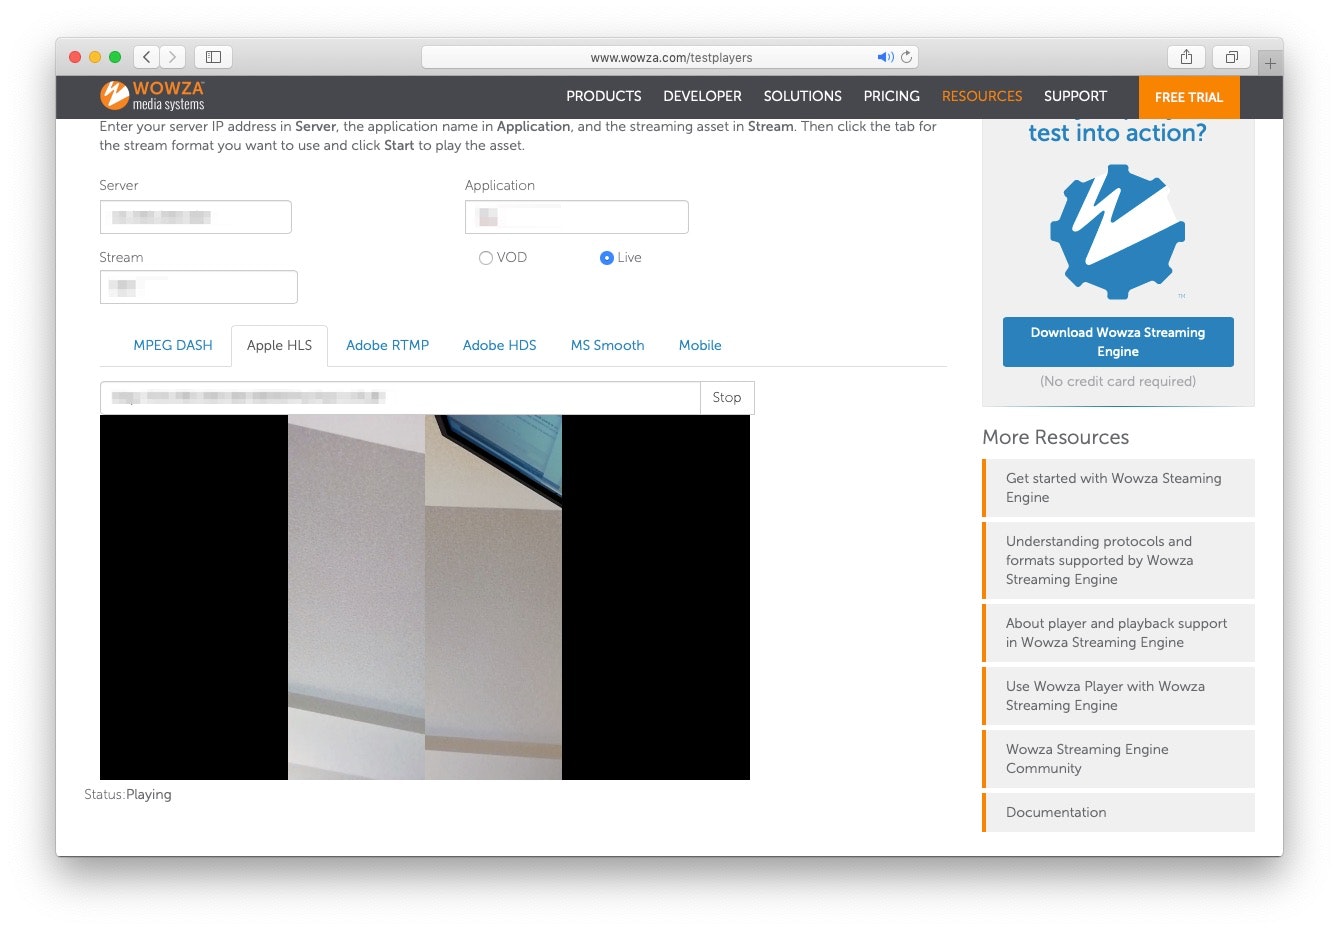Add a new tab with plus button

click(1270, 63)
